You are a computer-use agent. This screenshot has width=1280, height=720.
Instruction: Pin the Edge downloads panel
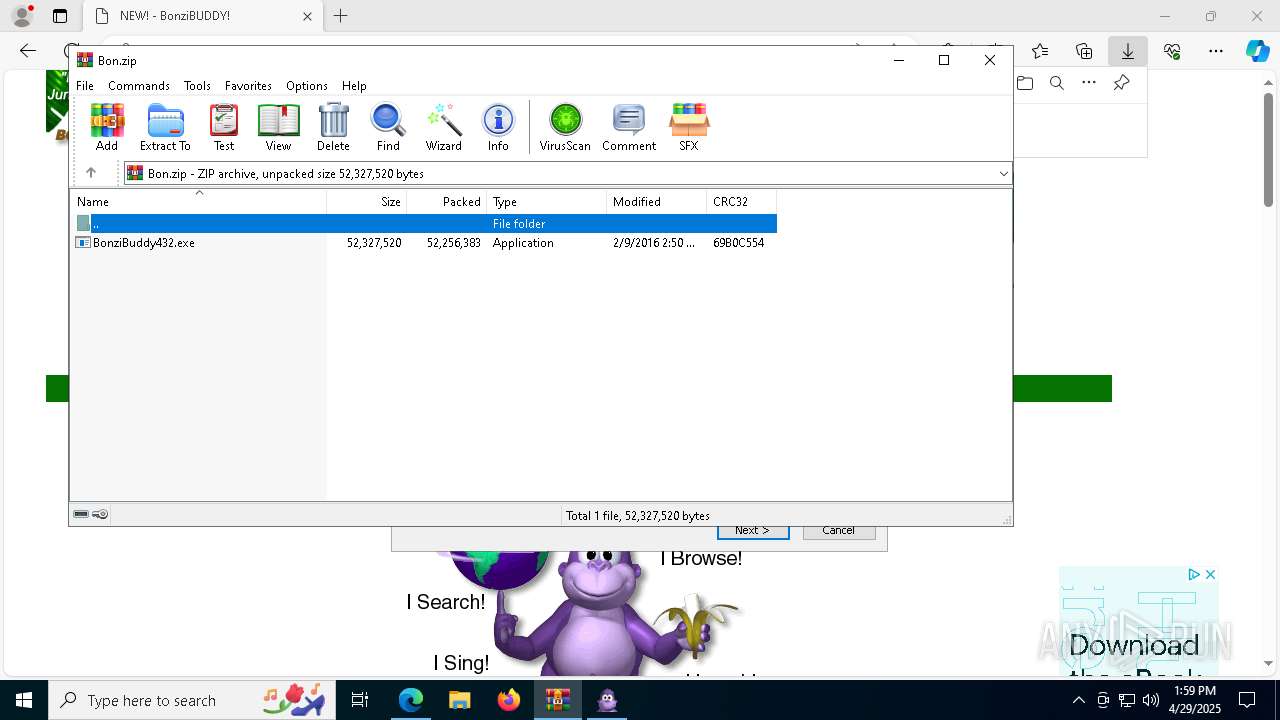1121,83
